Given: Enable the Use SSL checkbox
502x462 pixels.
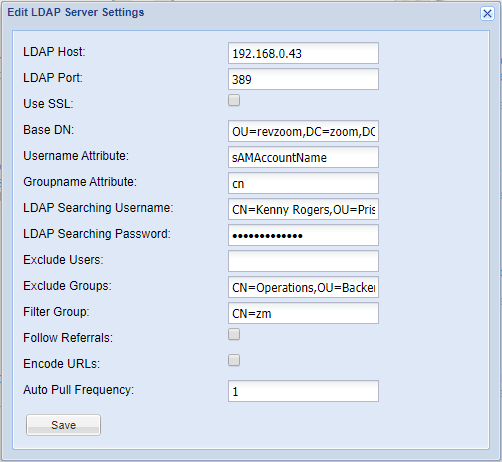Looking at the screenshot, I should click(x=234, y=100).
